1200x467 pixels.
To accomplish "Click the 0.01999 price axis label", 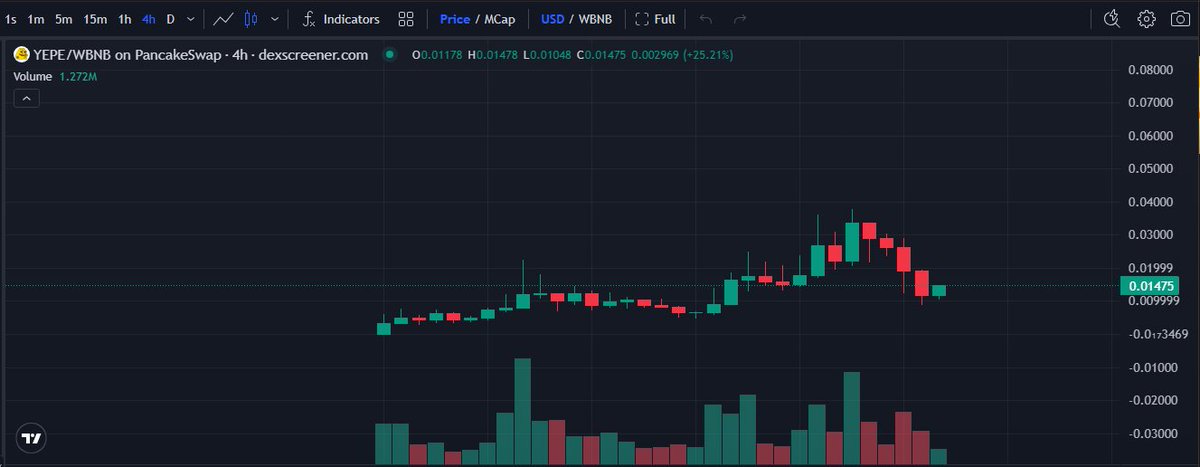I will point(1150,268).
